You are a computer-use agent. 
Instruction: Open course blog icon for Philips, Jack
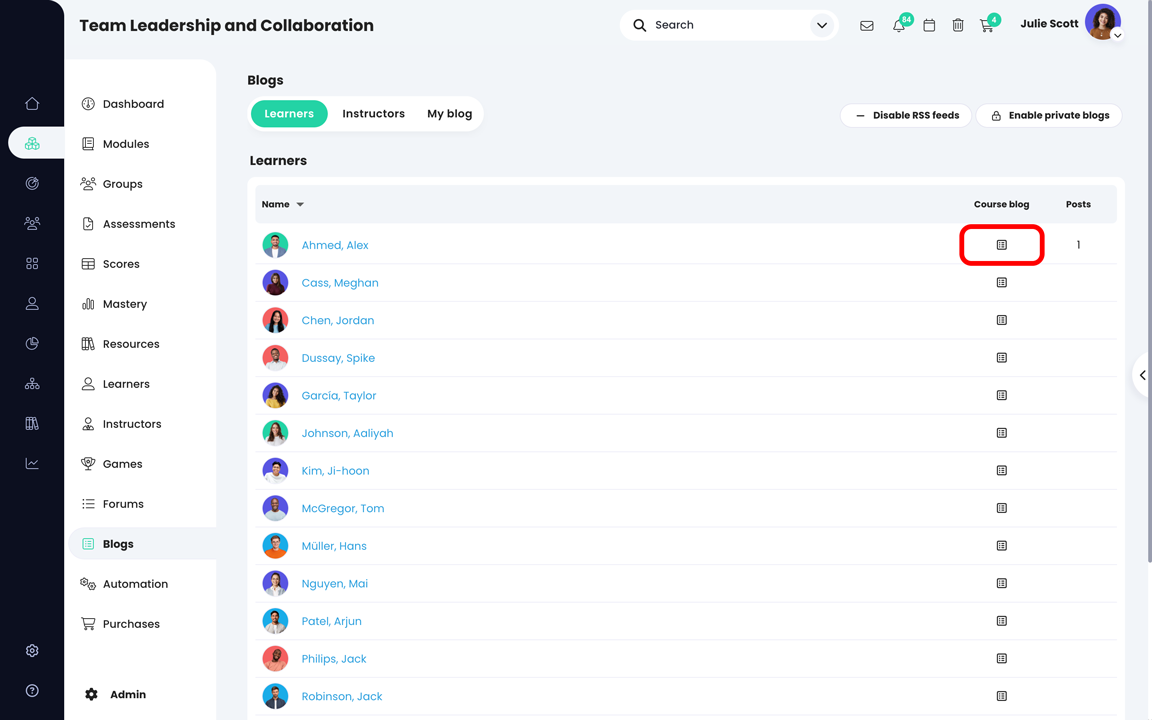(1001, 658)
